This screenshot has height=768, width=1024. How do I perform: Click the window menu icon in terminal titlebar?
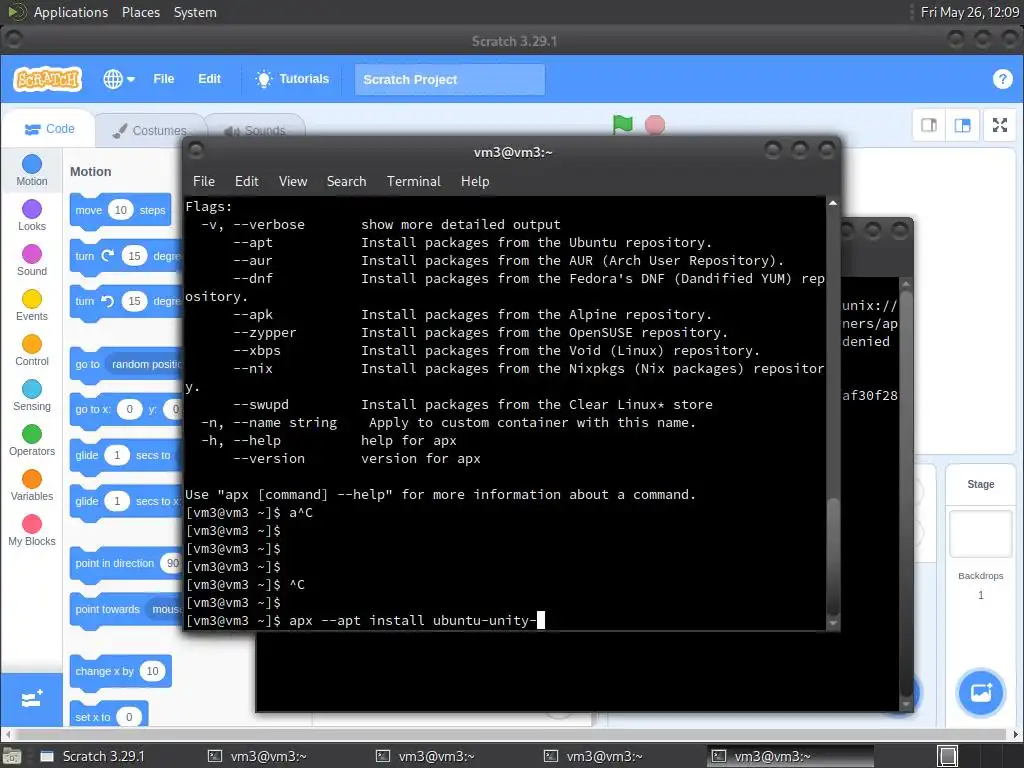point(196,152)
